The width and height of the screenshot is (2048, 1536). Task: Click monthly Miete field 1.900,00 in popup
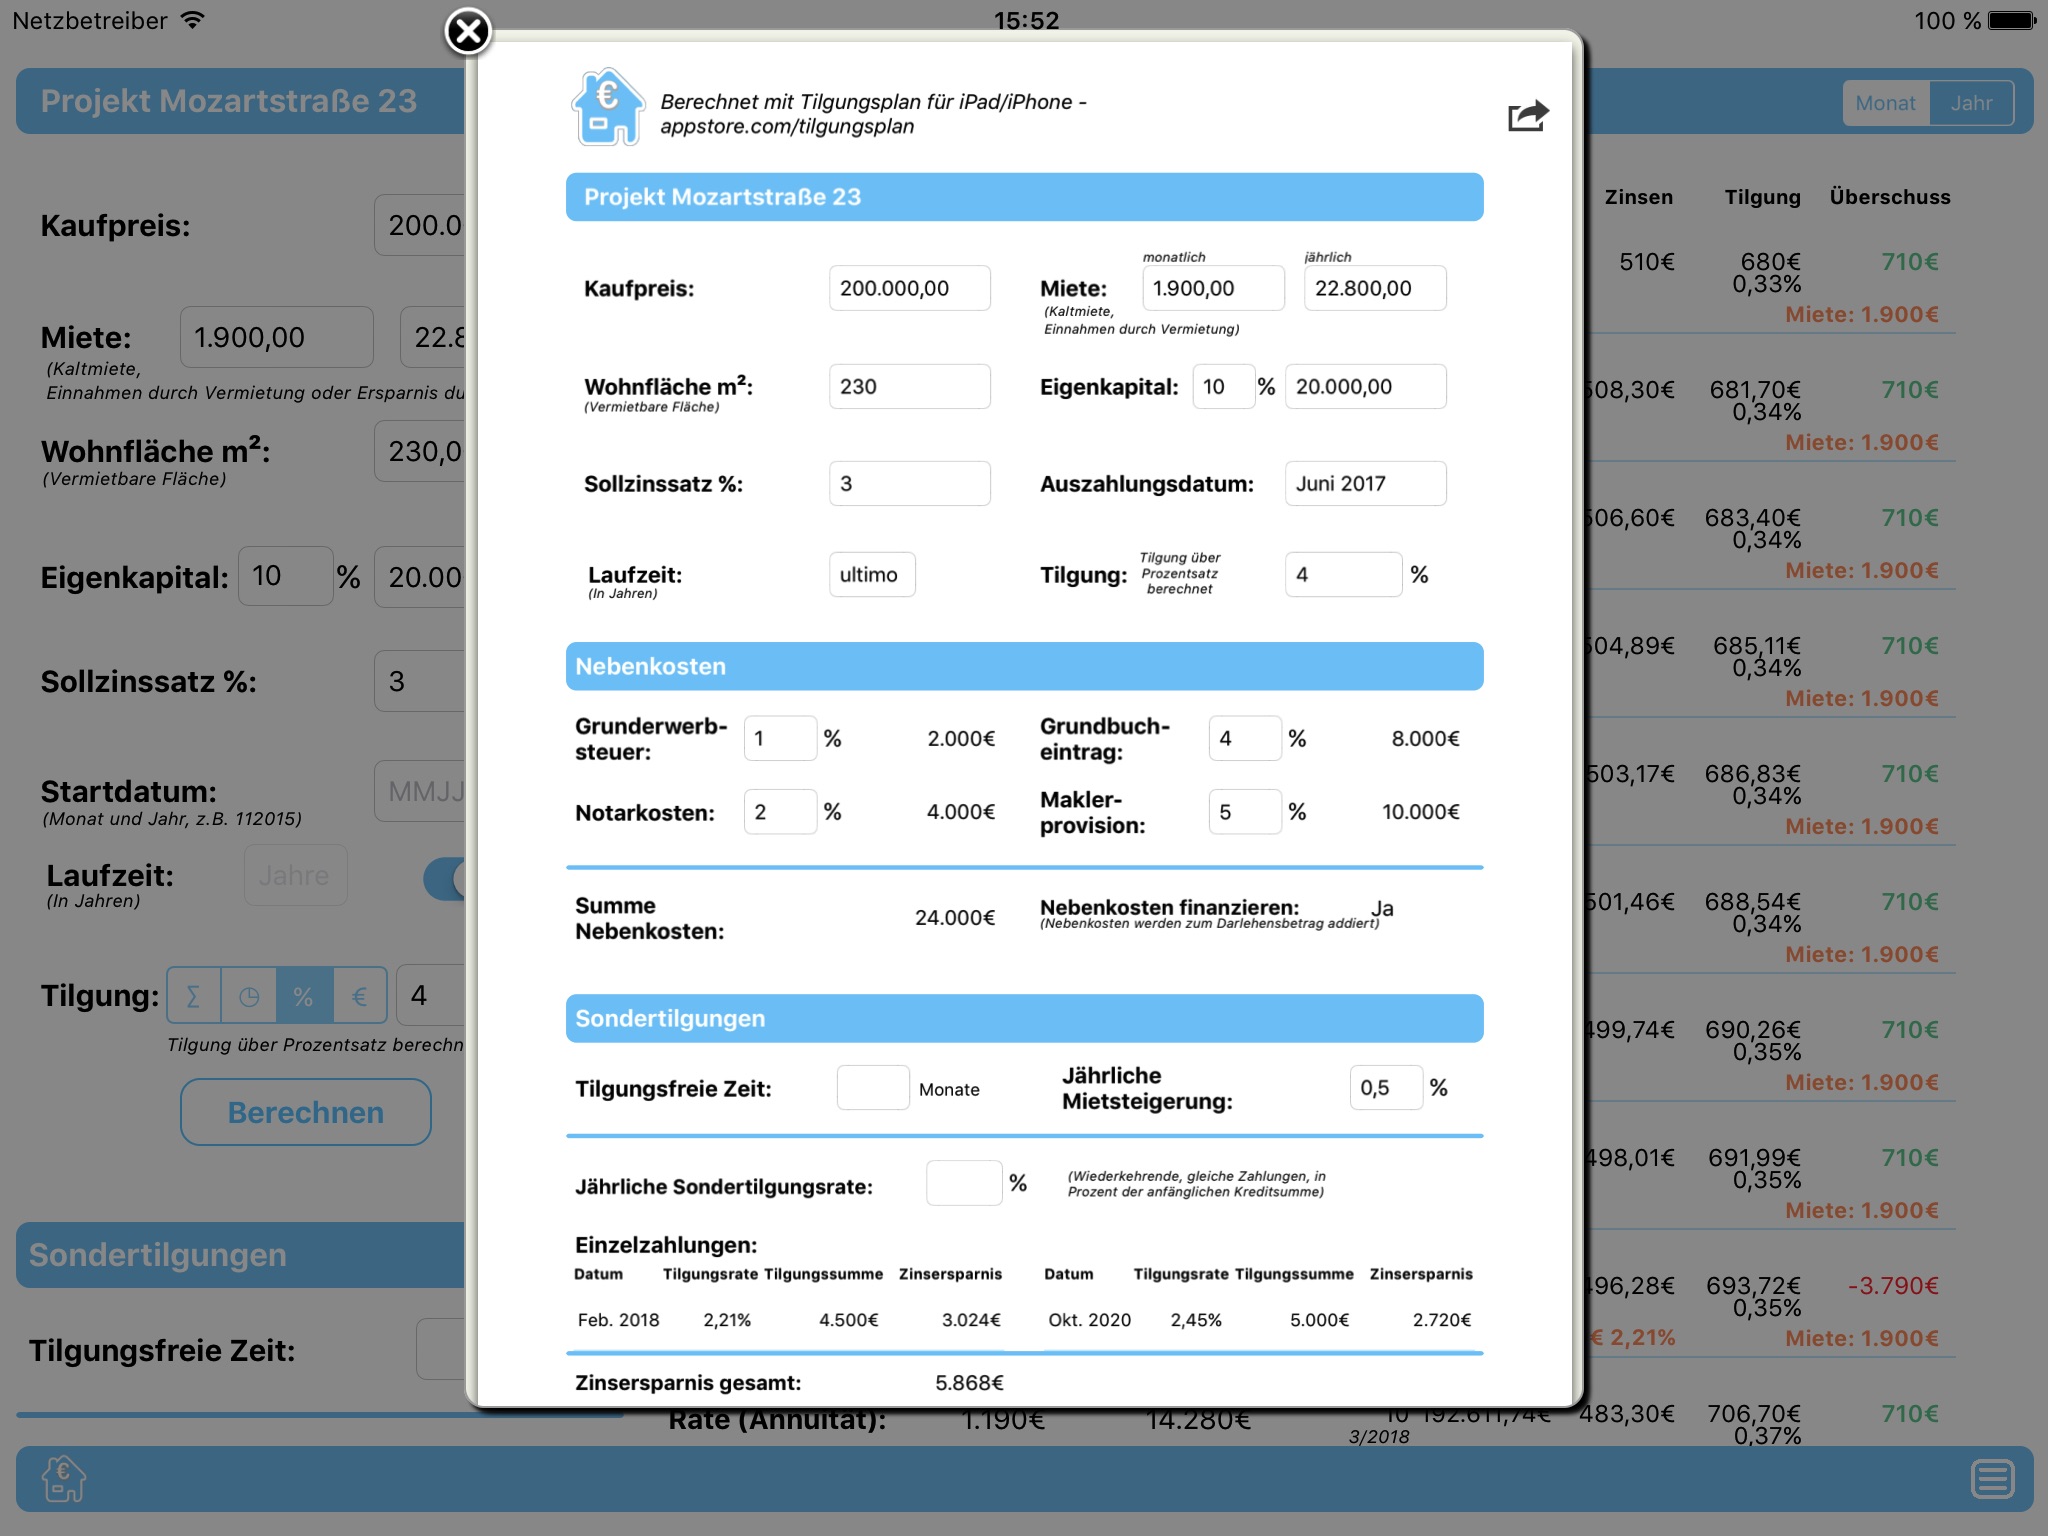1213,288
